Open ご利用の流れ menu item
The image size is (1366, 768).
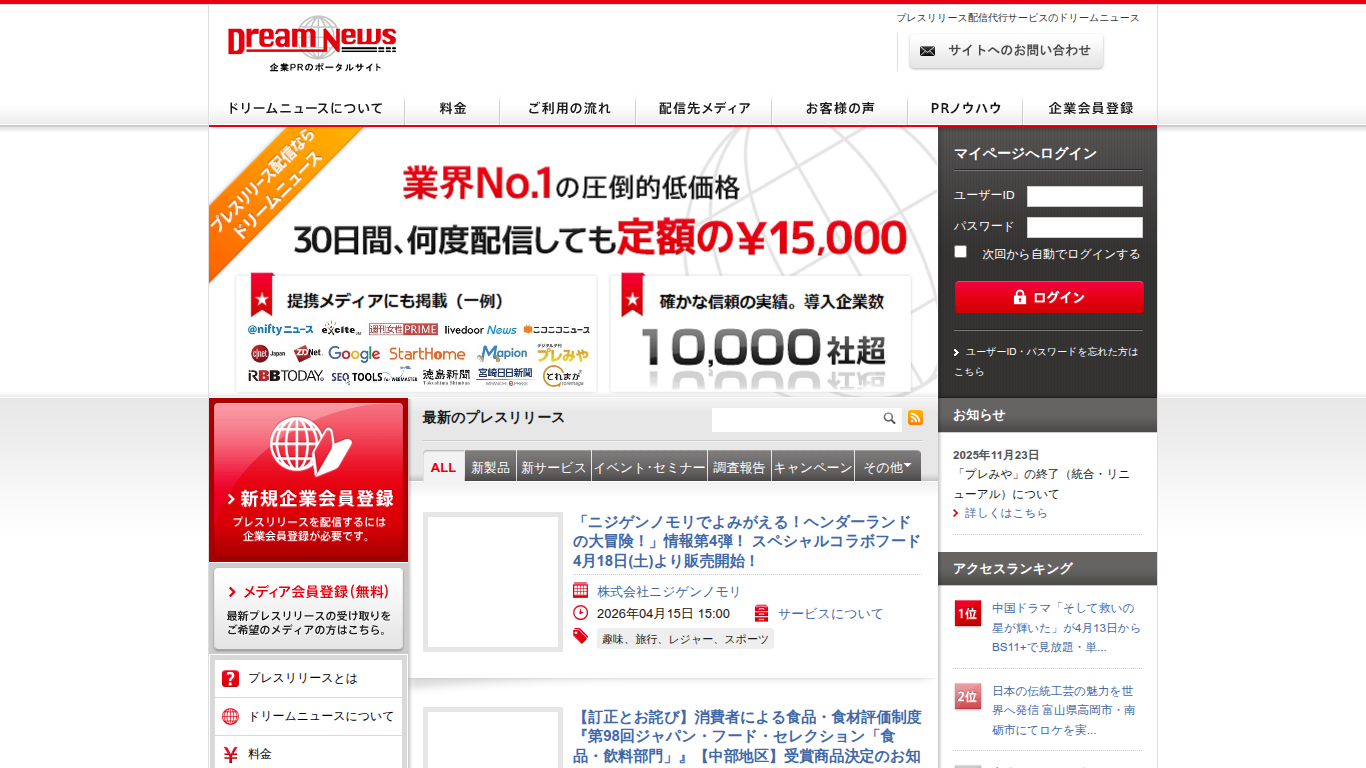click(568, 108)
